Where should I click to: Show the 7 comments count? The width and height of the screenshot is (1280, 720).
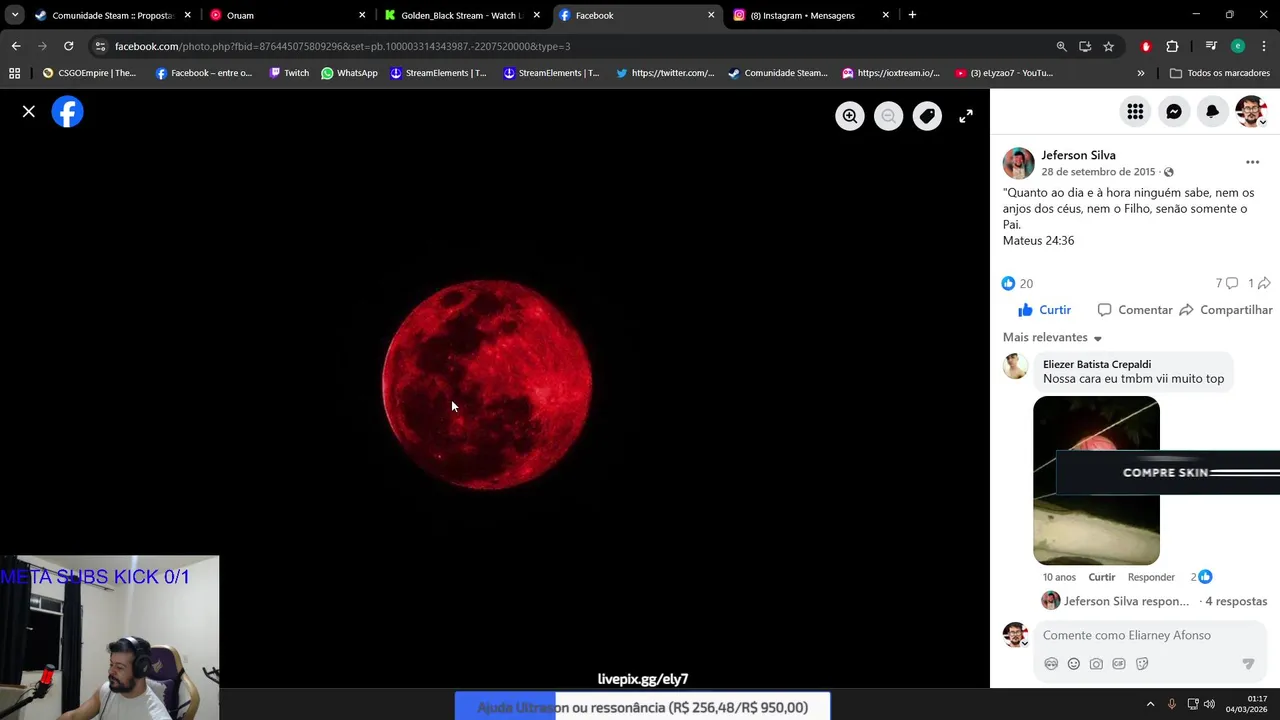click(x=1227, y=284)
